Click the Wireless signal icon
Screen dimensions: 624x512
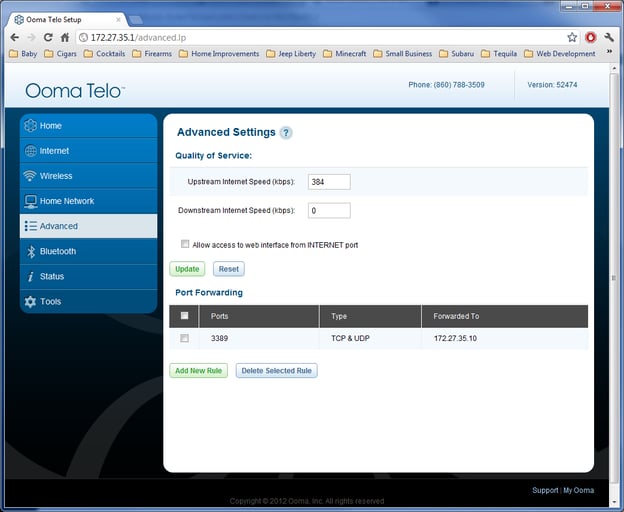(x=31, y=176)
